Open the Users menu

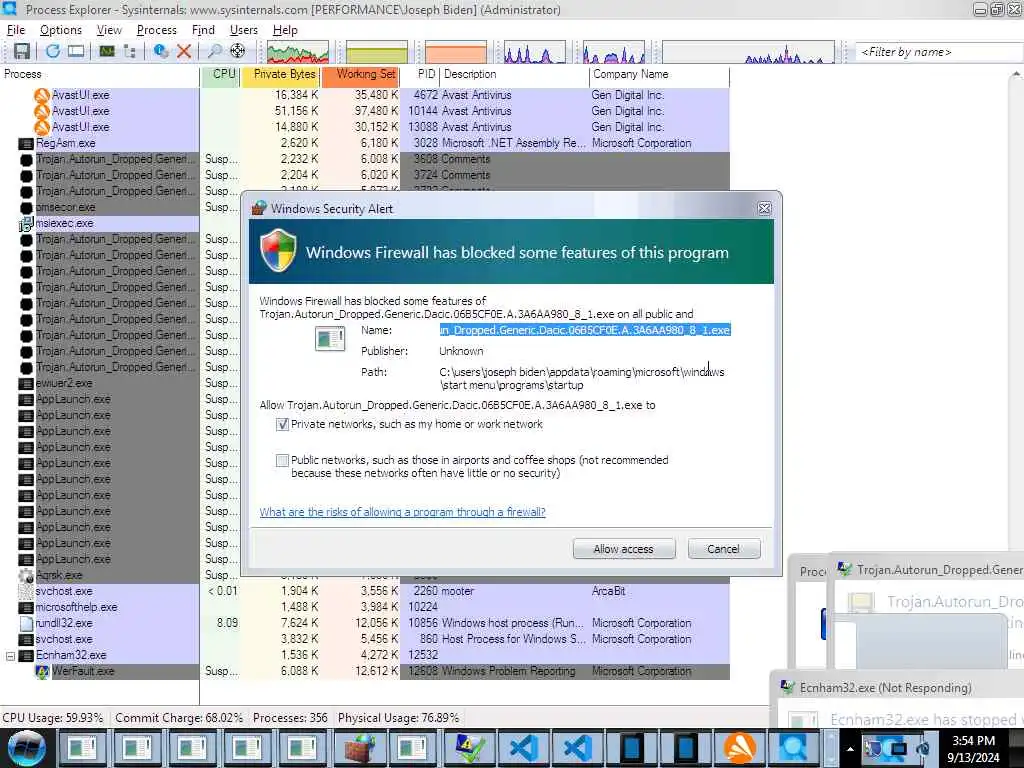pyautogui.click(x=244, y=30)
